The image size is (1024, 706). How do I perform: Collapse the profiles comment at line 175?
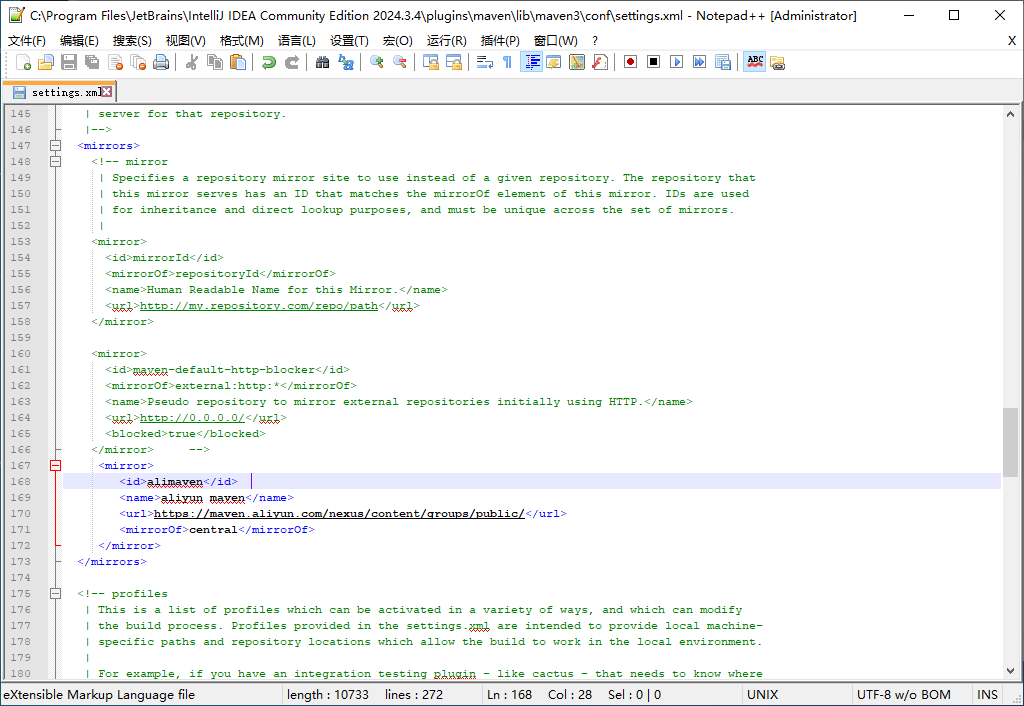(56, 594)
